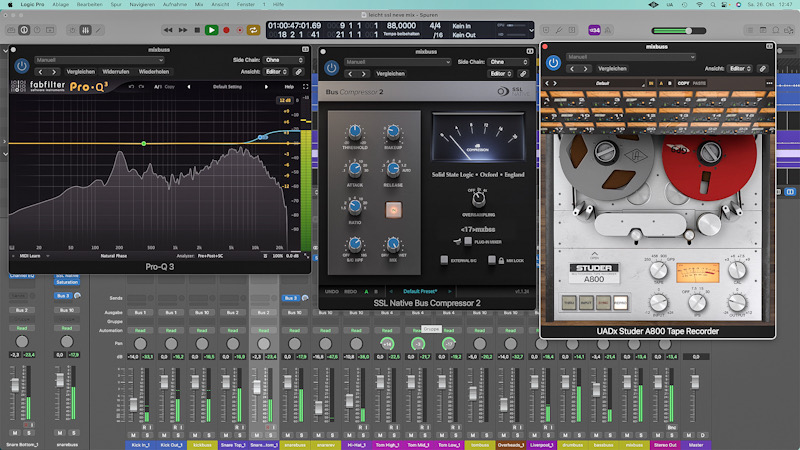The width and height of the screenshot is (800, 450).
Task: Click the Pro-Q 3 undo arrow icon
Action: pos(132,87)
